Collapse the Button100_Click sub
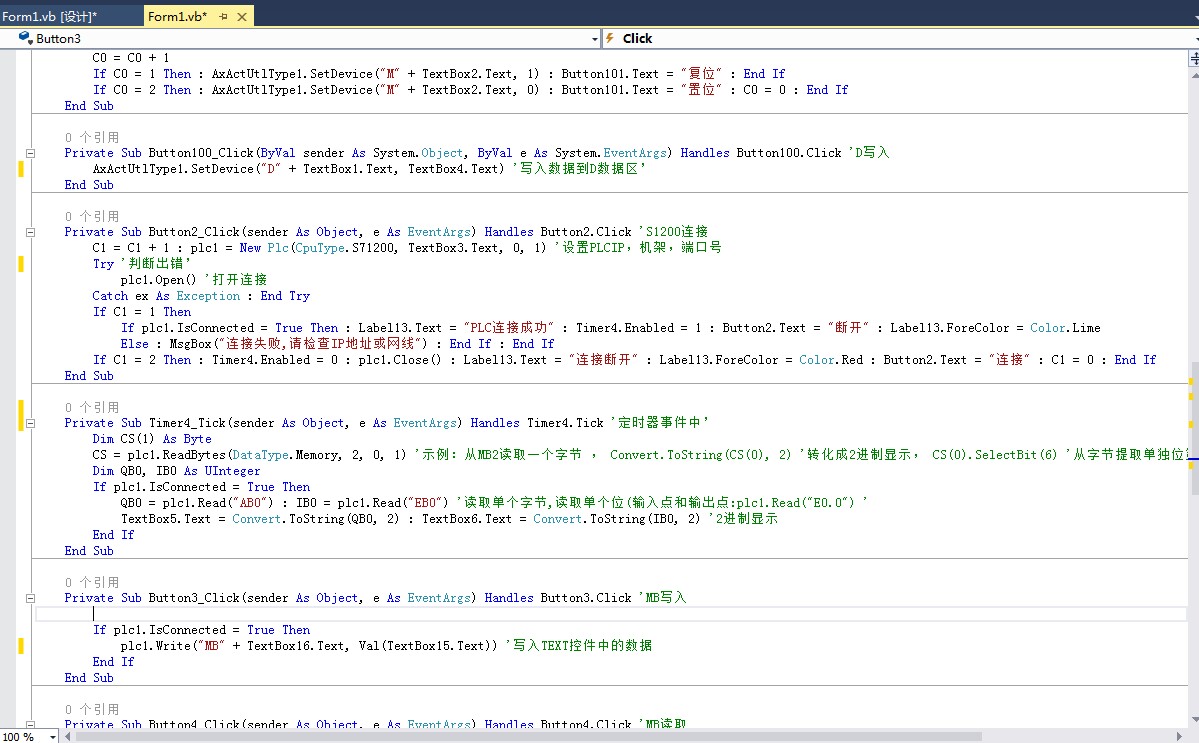The height and width of the screenshot is (743, 1199). [x=31, y=153]
